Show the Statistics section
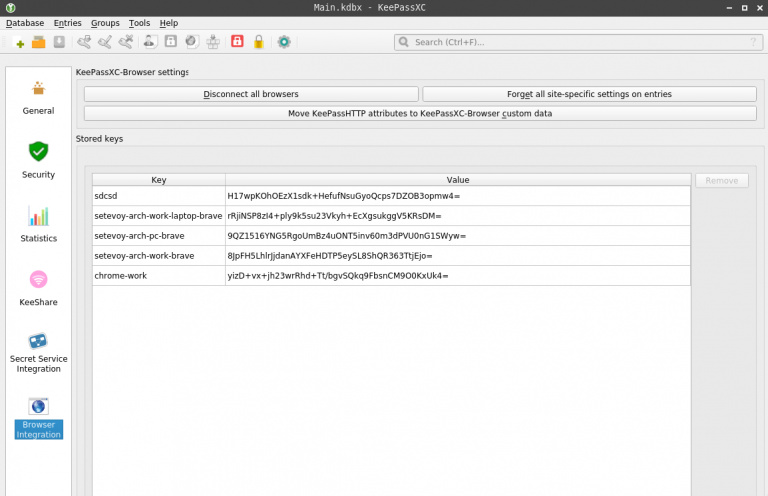Image resolution: width=768 pixels, height=496 pixels. click(x=38, y=224)
